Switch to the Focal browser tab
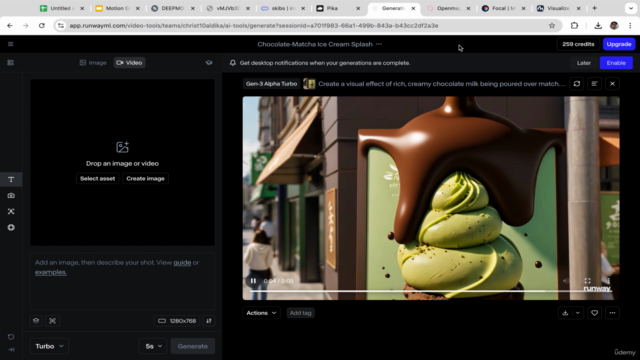 coord(503,8)
